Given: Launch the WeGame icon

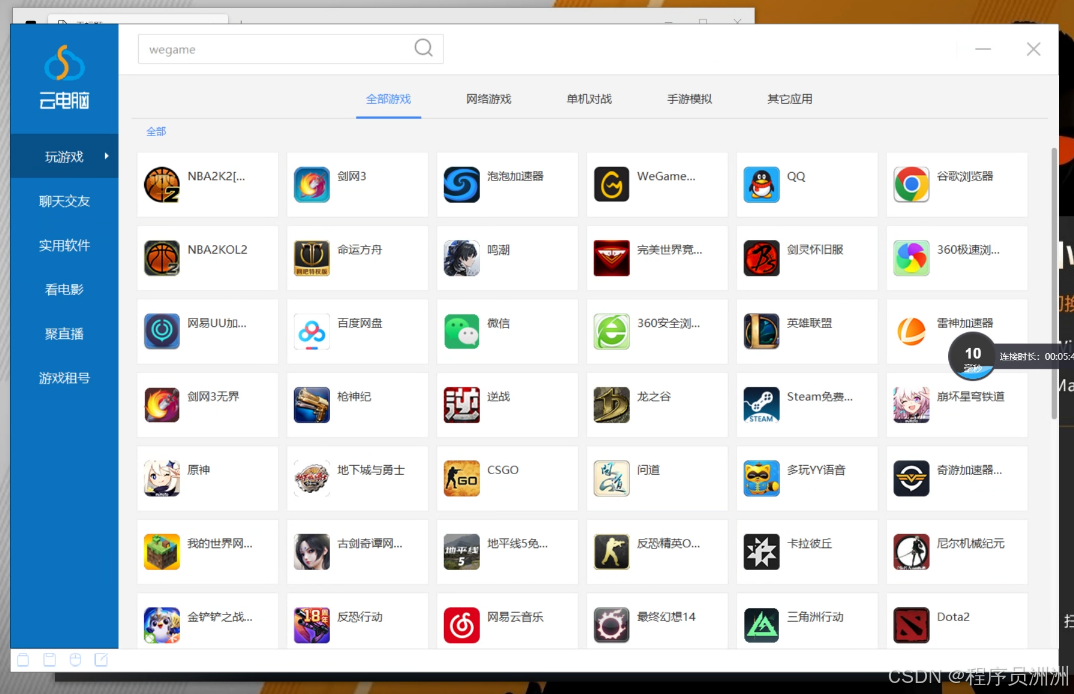Looking at the screenshot, I should tap(612, 184).
